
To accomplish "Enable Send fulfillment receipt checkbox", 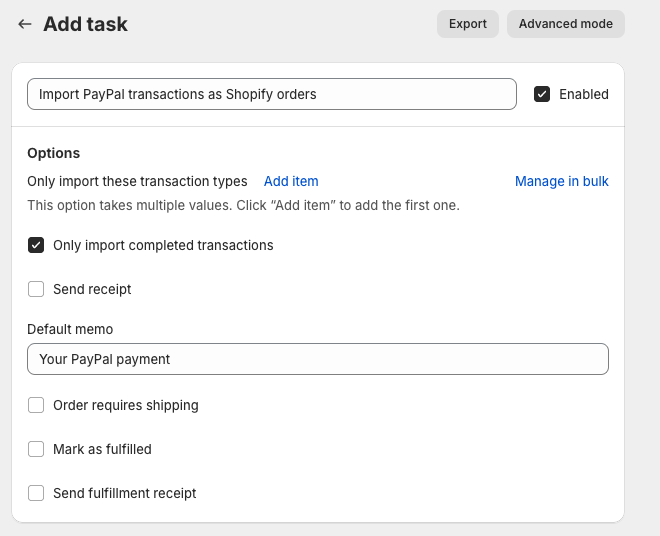I will click(36, 493).
